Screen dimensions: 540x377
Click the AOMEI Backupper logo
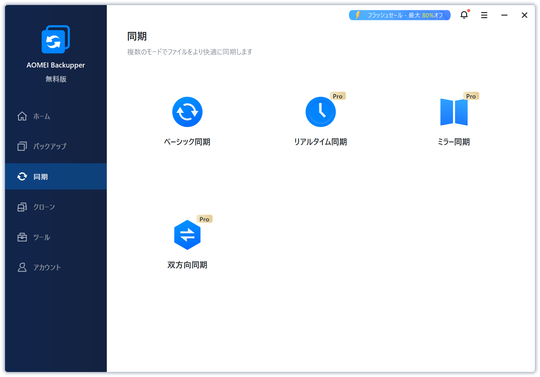coord(55,39)
